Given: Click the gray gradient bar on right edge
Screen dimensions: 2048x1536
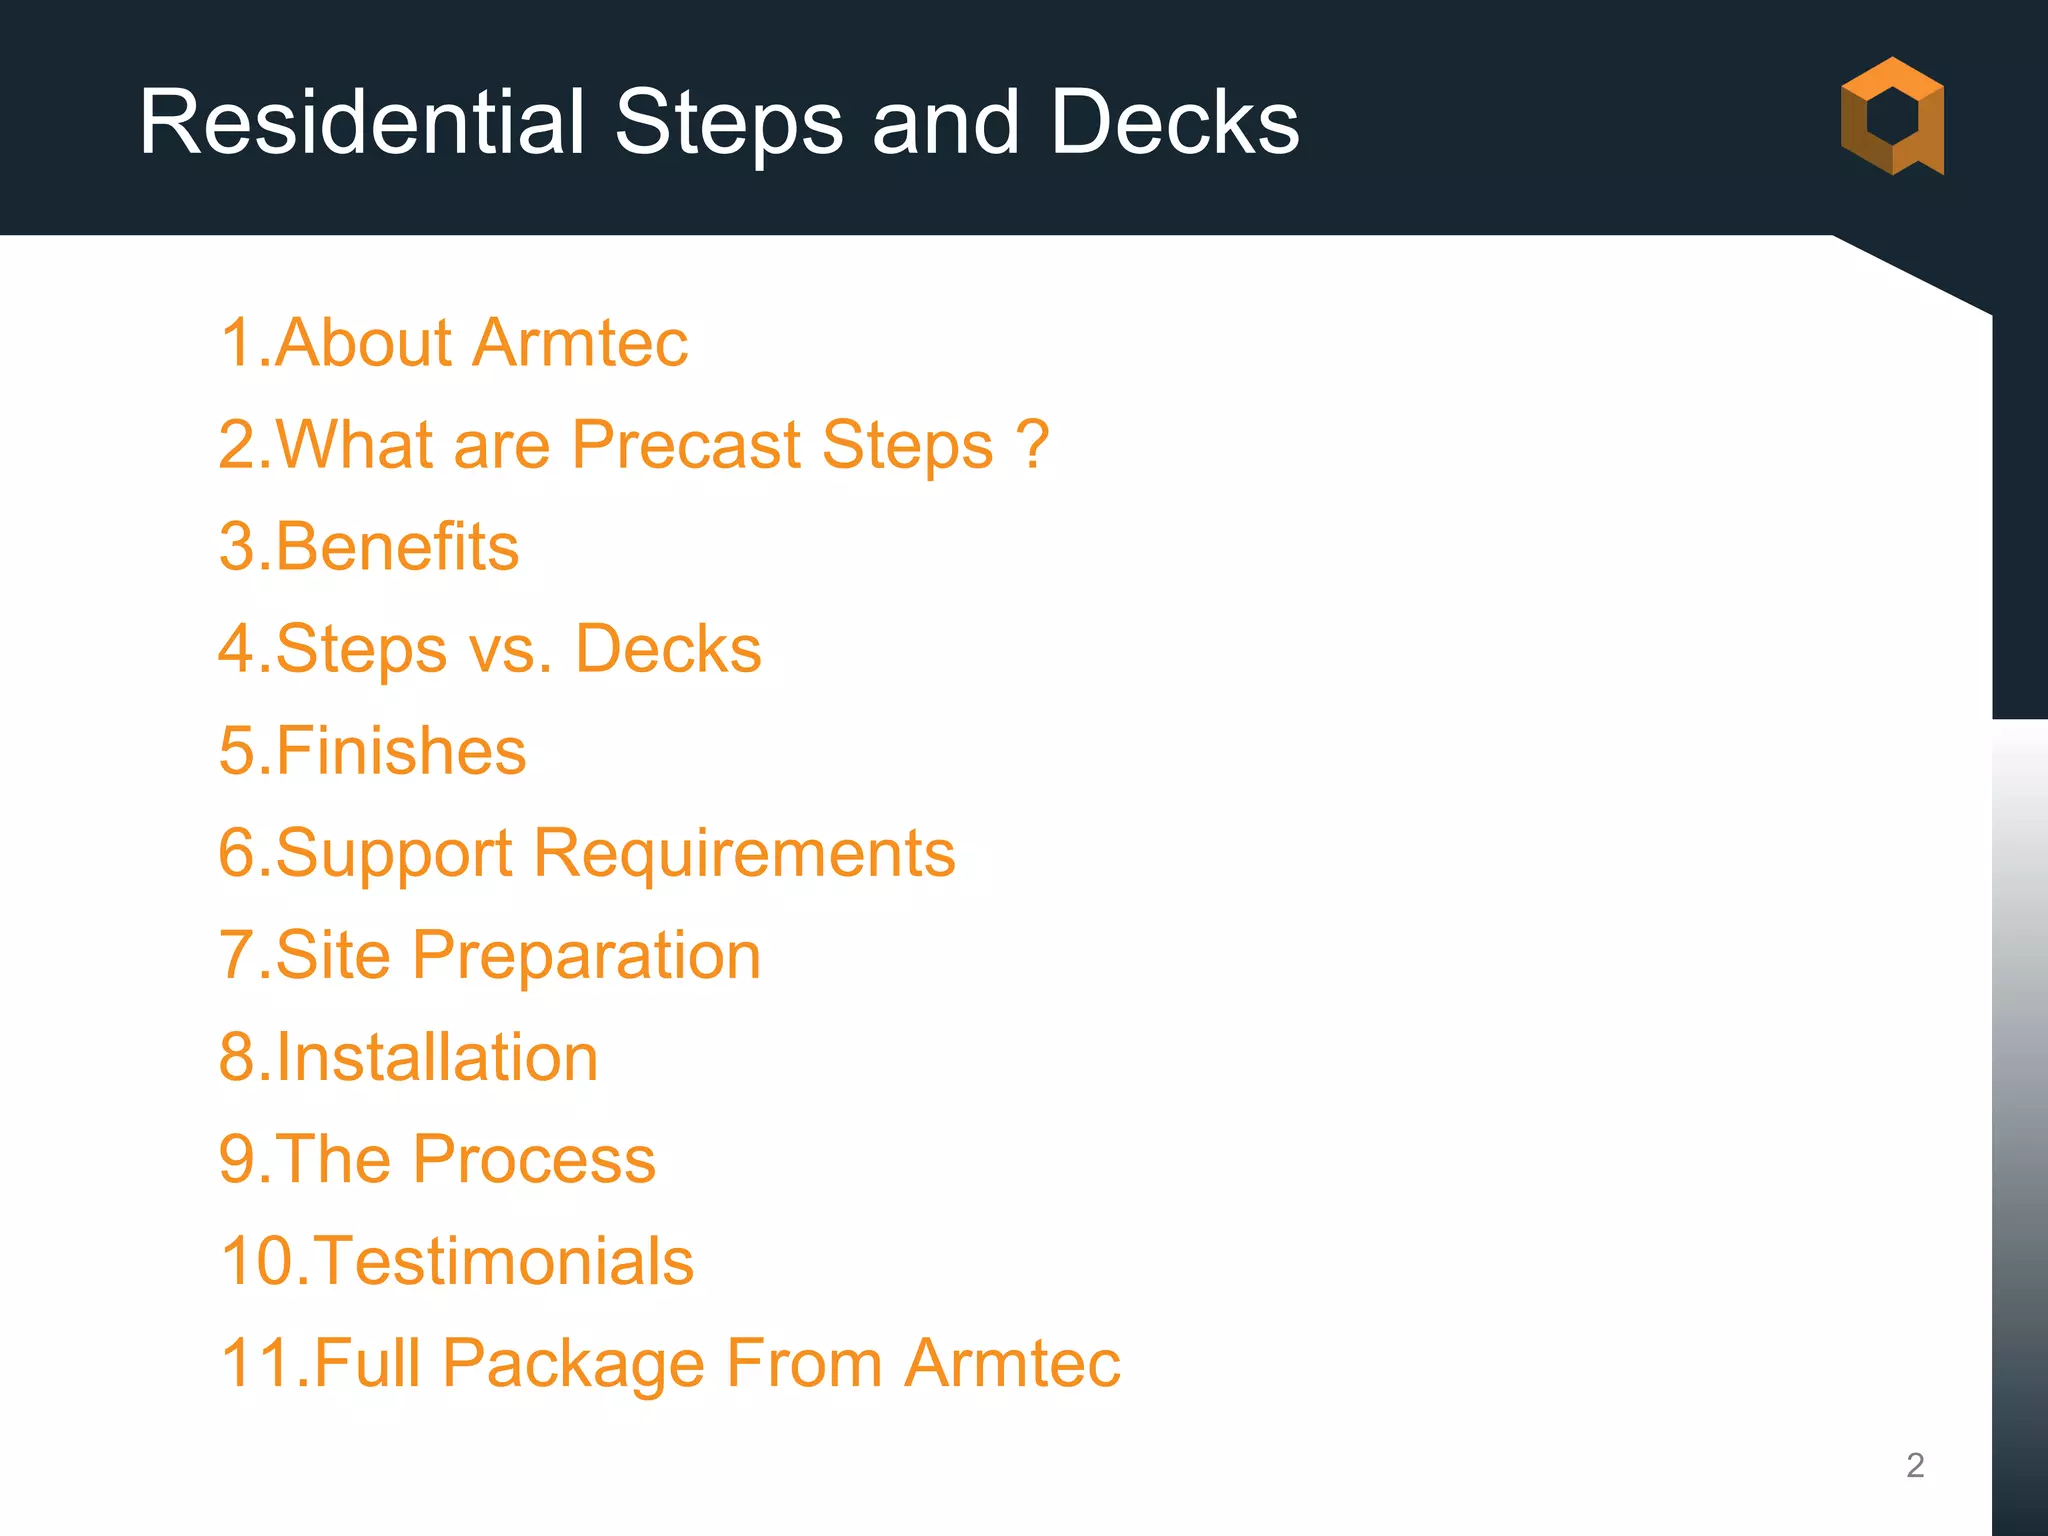Looking at the screenshot, I should tap(2020, 1127).
